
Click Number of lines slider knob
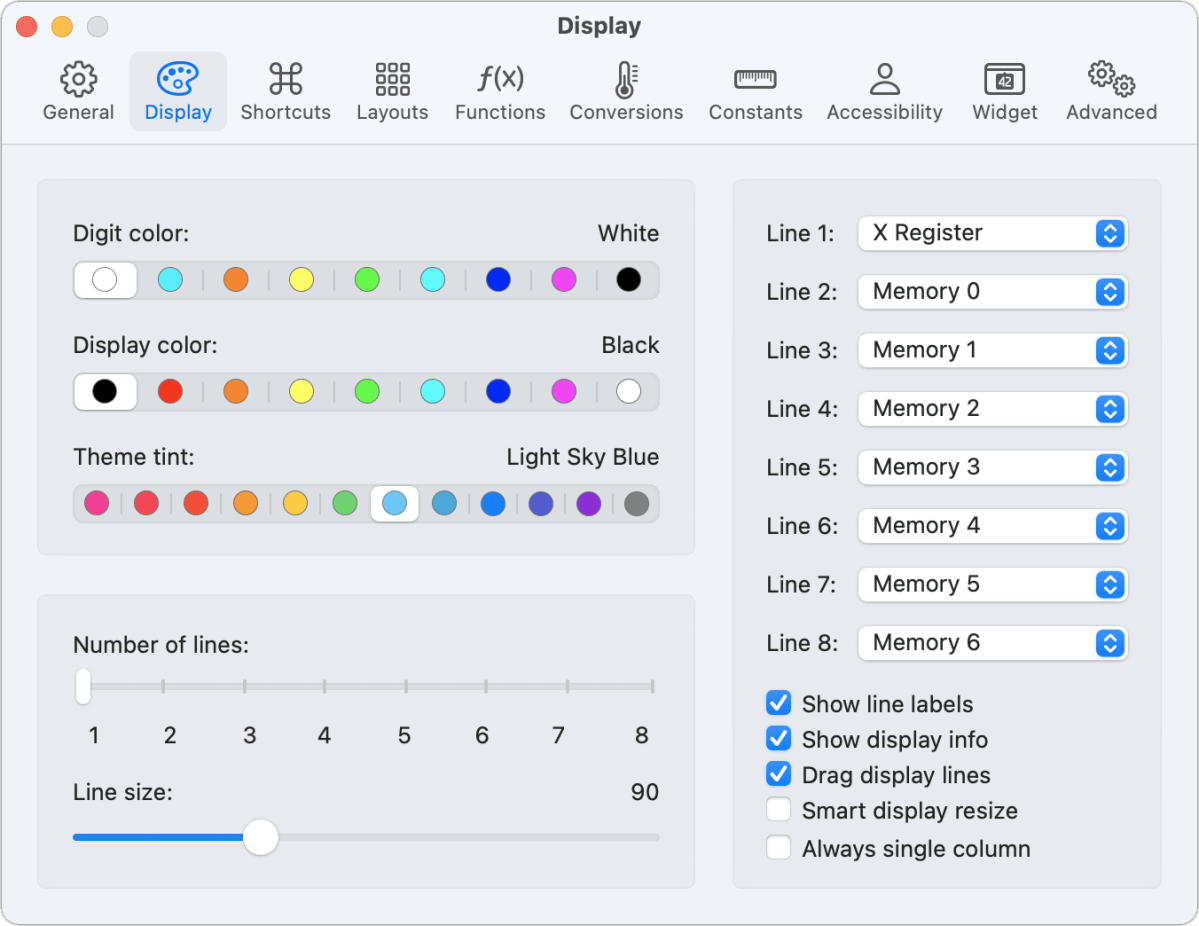pos(83,686)
